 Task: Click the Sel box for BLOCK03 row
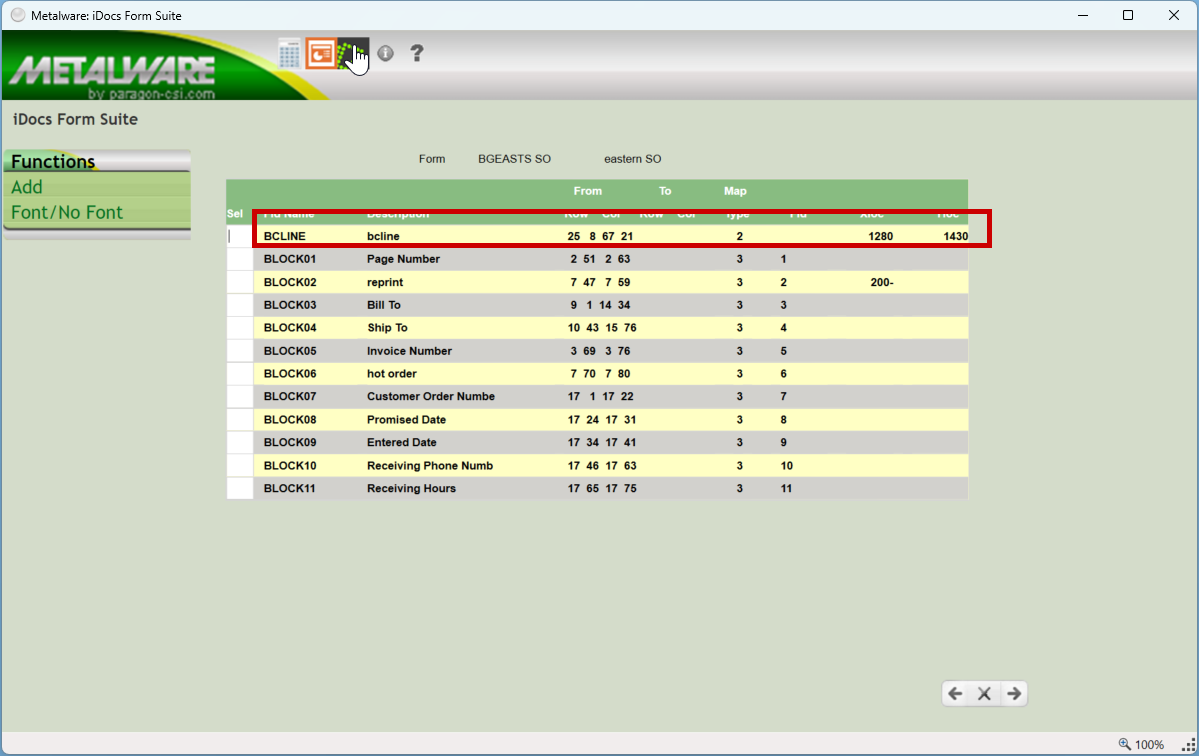click(239, 305)
